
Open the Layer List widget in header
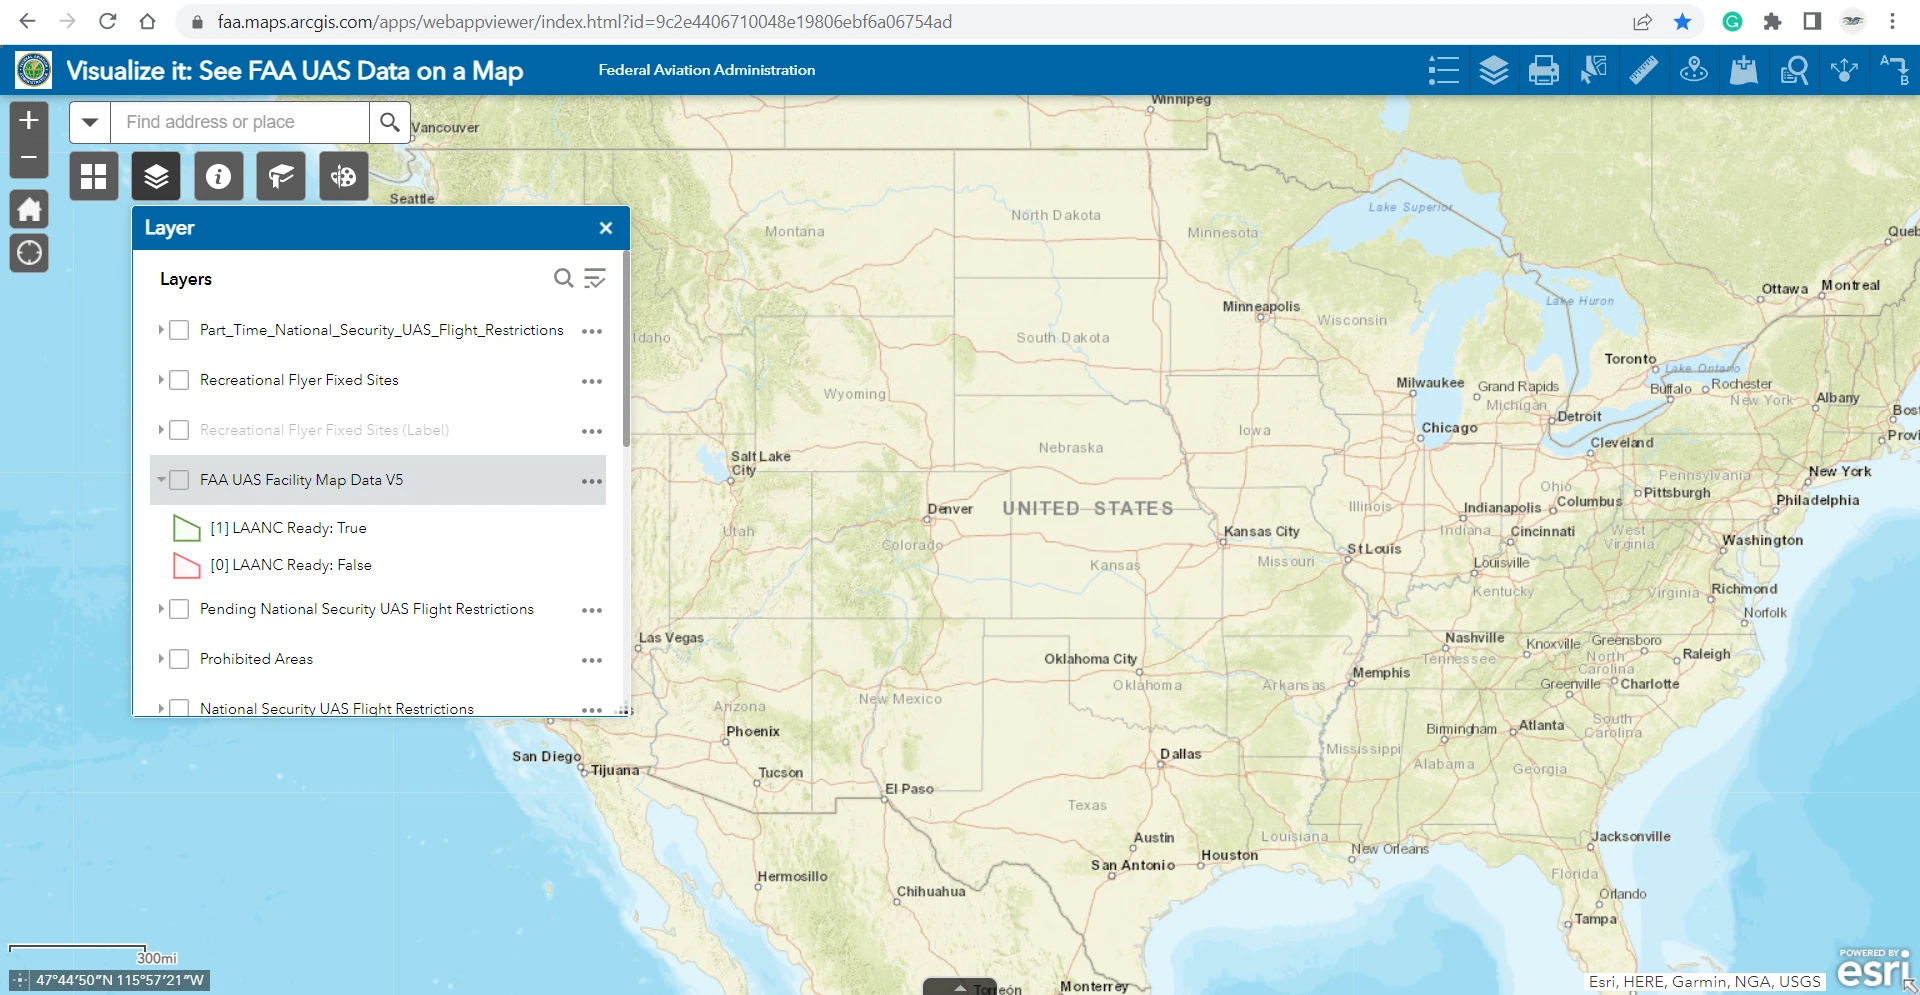point(1494,70)
